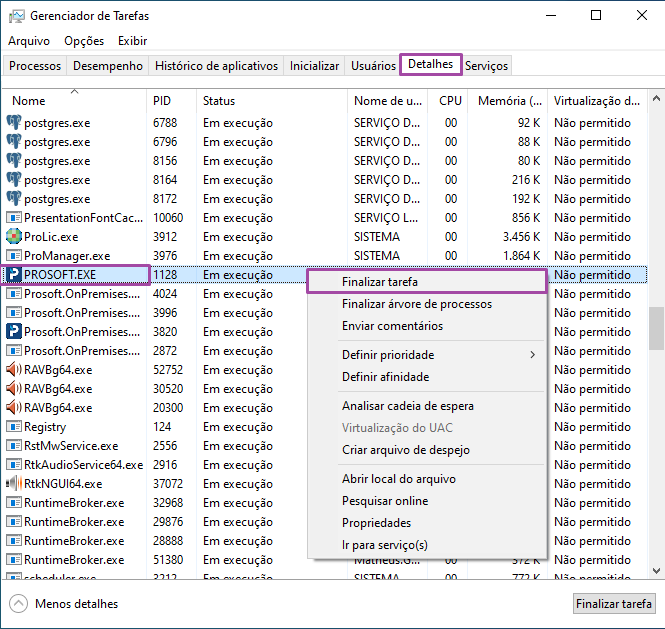The width and height of the screenshot is (665, 629).
Task: Click RuntimeBroker.exe icon for PID 29876
Action: (x=14, y=522)
